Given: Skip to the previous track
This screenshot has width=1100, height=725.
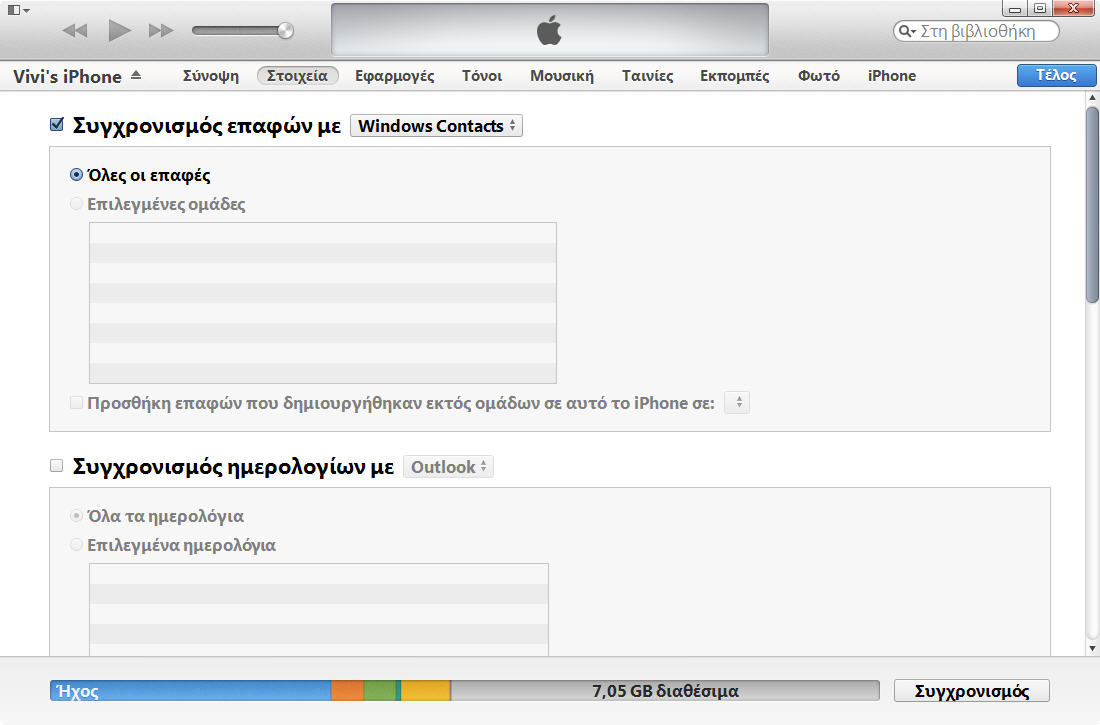Looking at the screenshot, I should pyautogui.click(x=74, y=30).
